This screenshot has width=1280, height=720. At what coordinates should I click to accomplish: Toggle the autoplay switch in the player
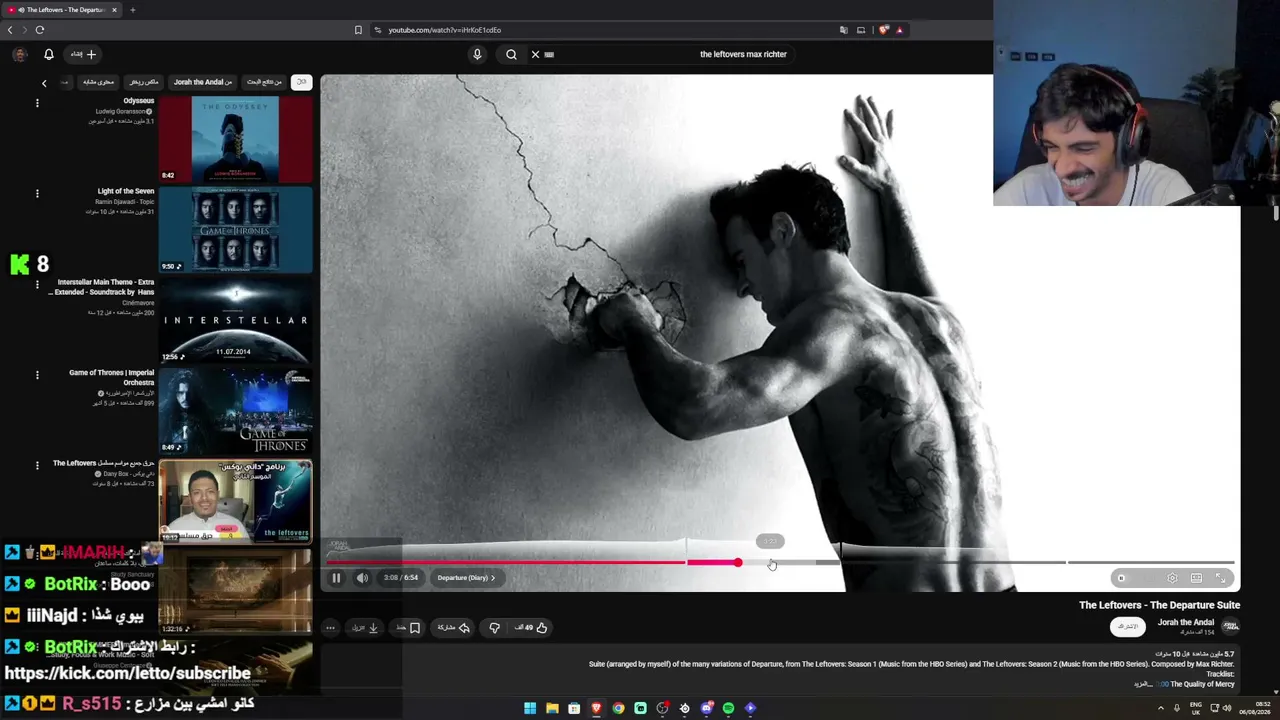1123,578
